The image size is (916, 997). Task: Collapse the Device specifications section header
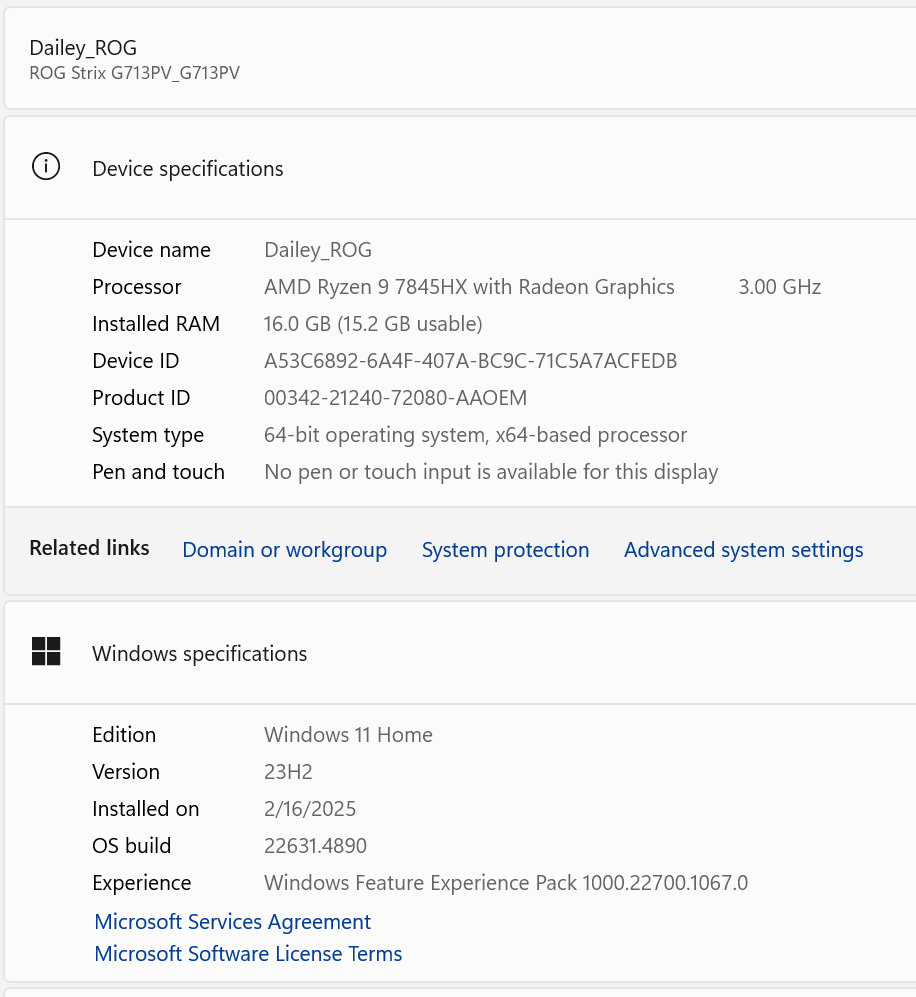[460, 168]
